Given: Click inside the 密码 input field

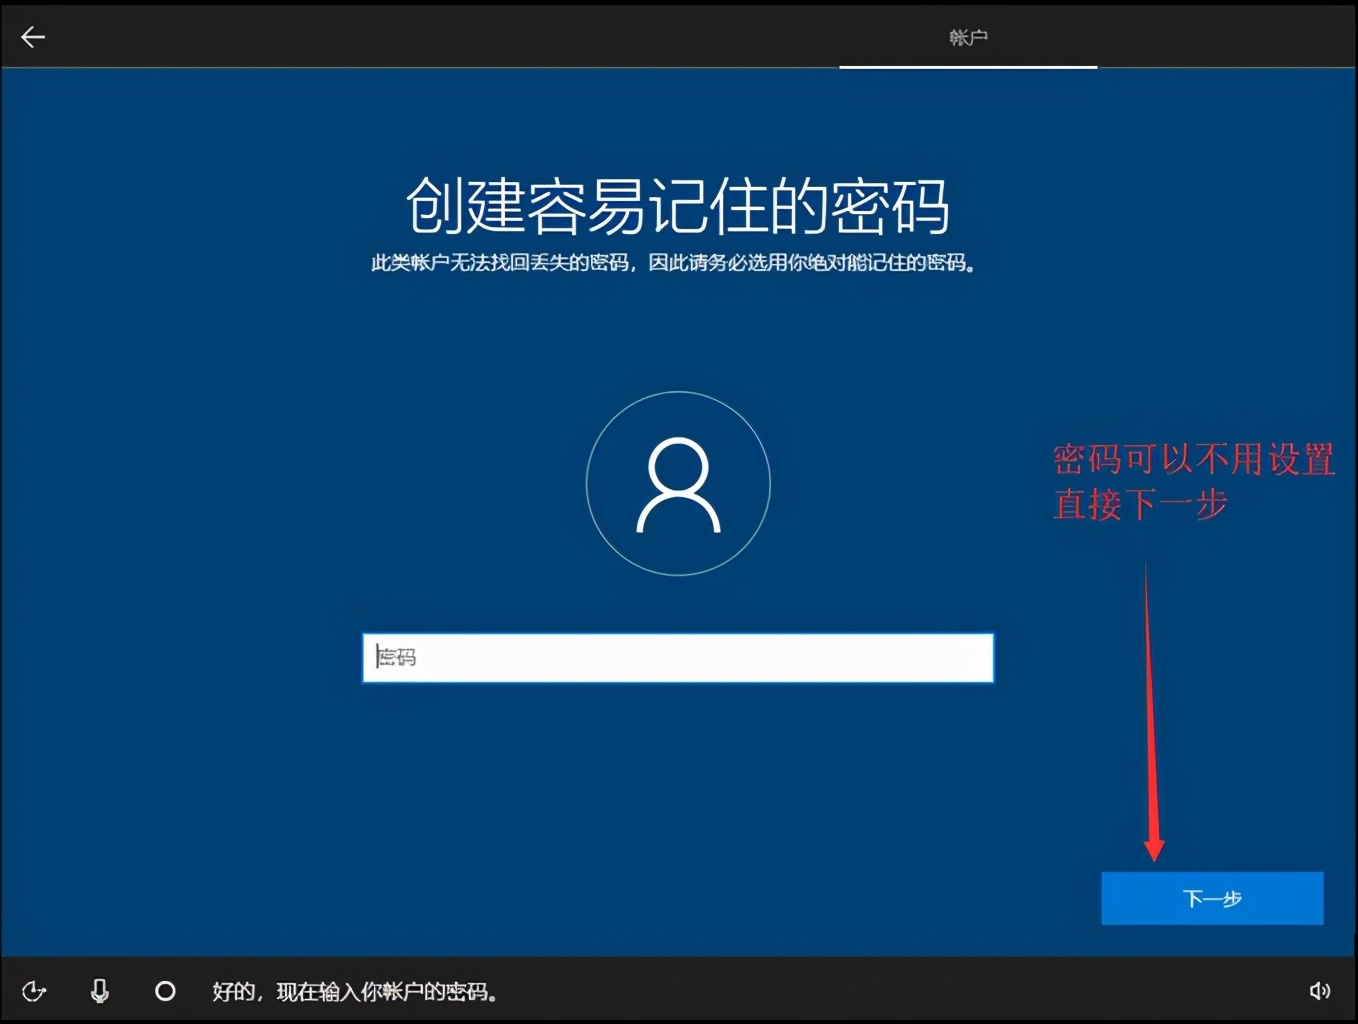Looking at the screenshot, I should pyautogui.click(x=678, y=658).
